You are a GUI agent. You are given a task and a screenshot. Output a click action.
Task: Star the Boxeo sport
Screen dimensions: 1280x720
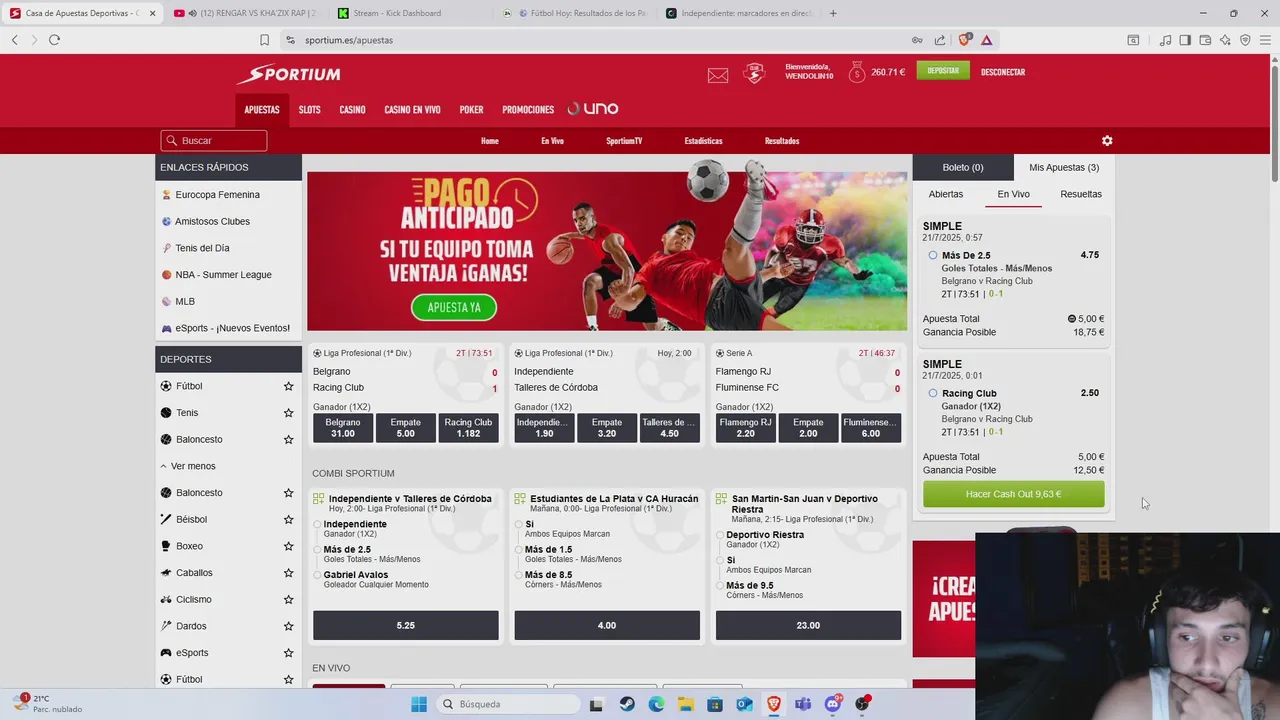coord(288,546)
